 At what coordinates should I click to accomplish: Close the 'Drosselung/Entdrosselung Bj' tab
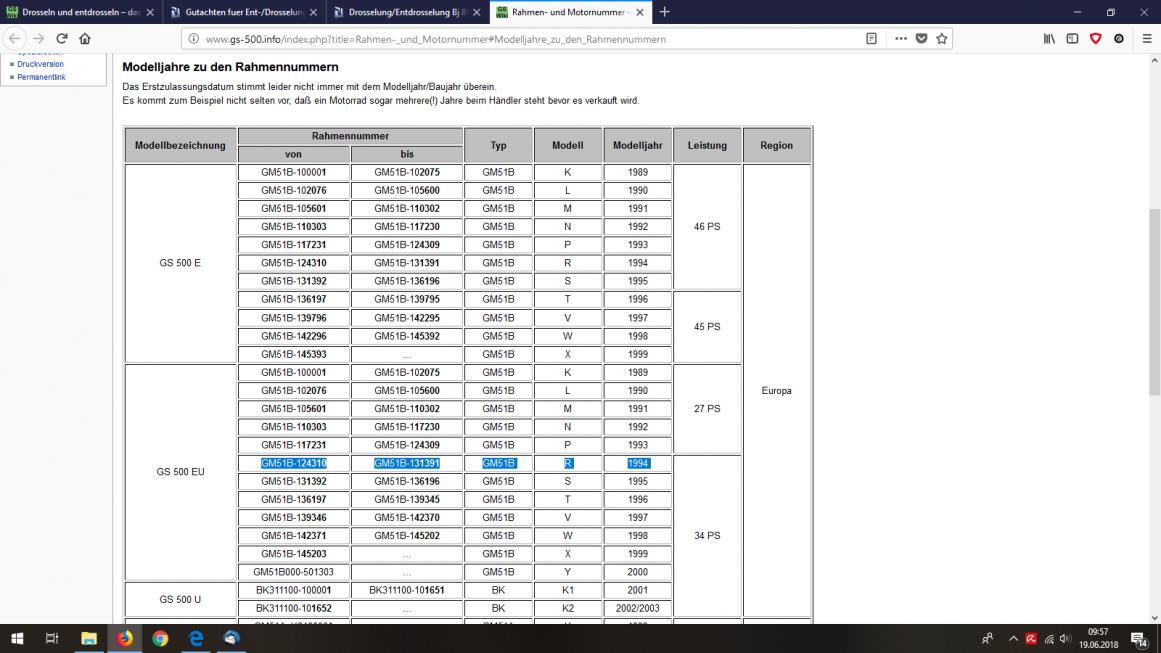[477, 13]
